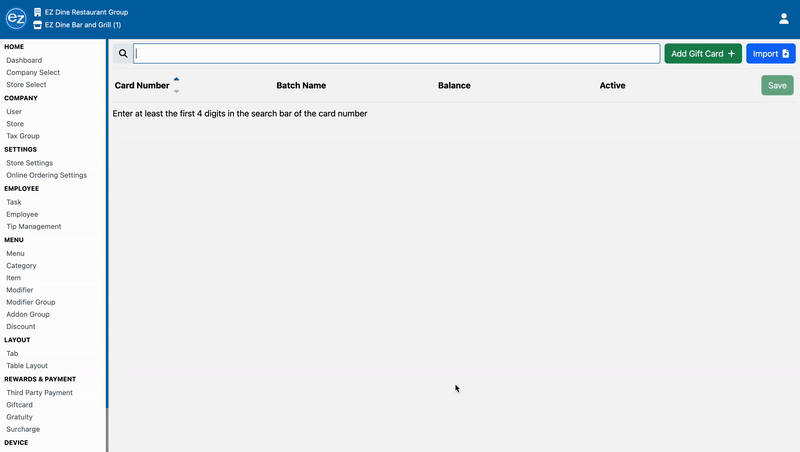Viewport: 800px width, 452px height.
Task: Open Tip Management in sidebar
Action: point(34,227)
